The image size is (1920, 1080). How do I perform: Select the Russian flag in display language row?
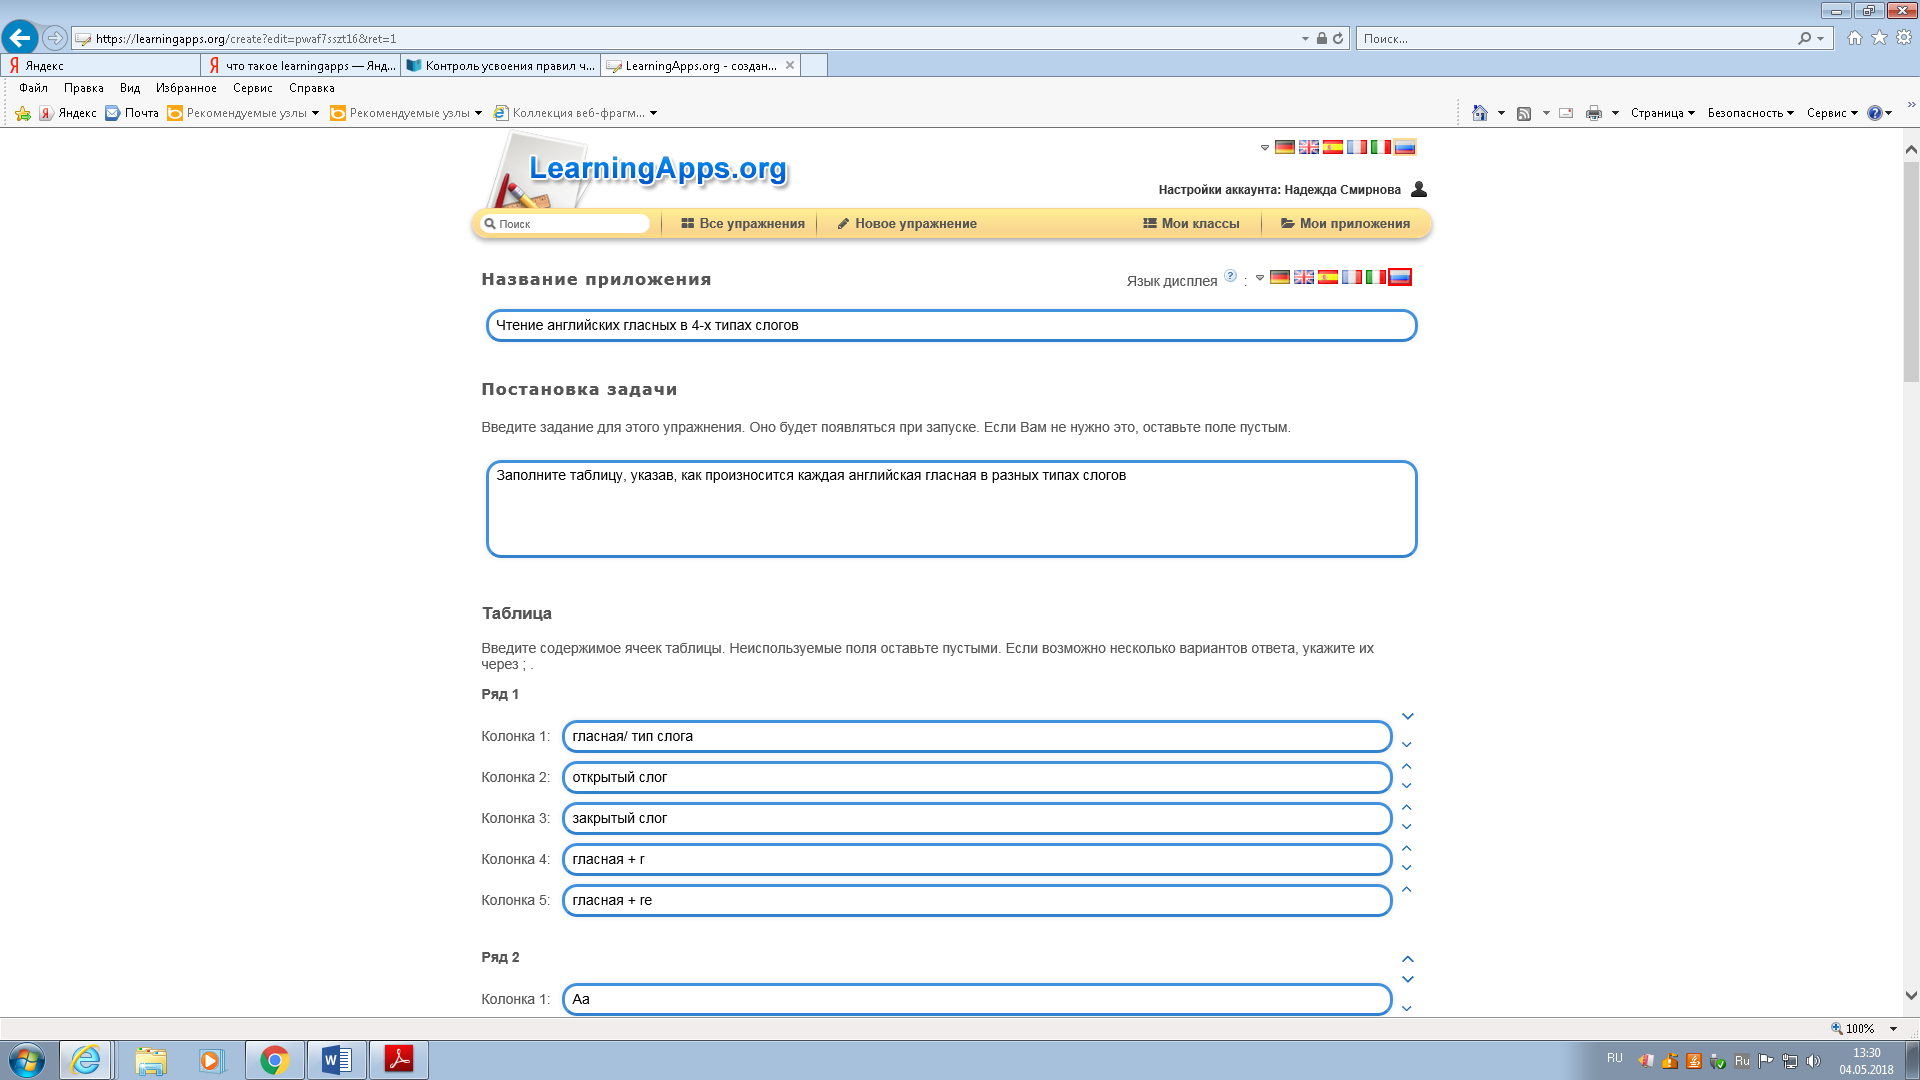click(1400, 277)
